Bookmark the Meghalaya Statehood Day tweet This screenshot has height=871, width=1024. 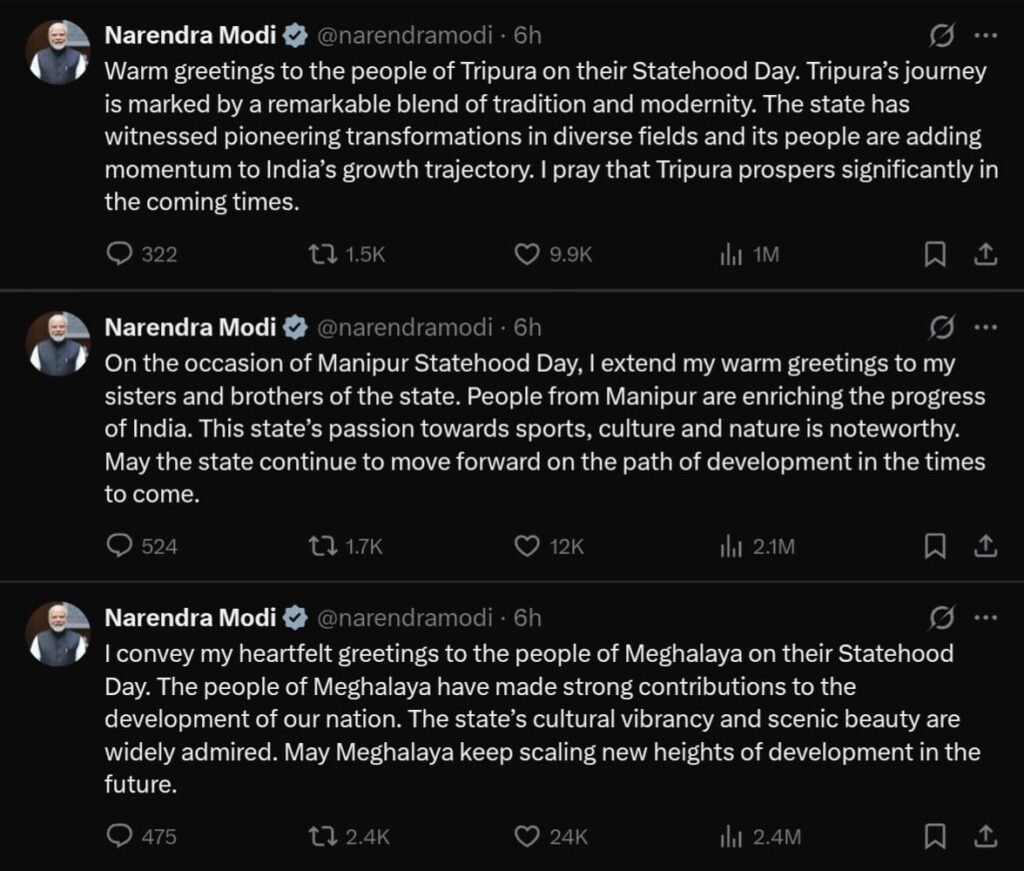(x=934, y=836)
